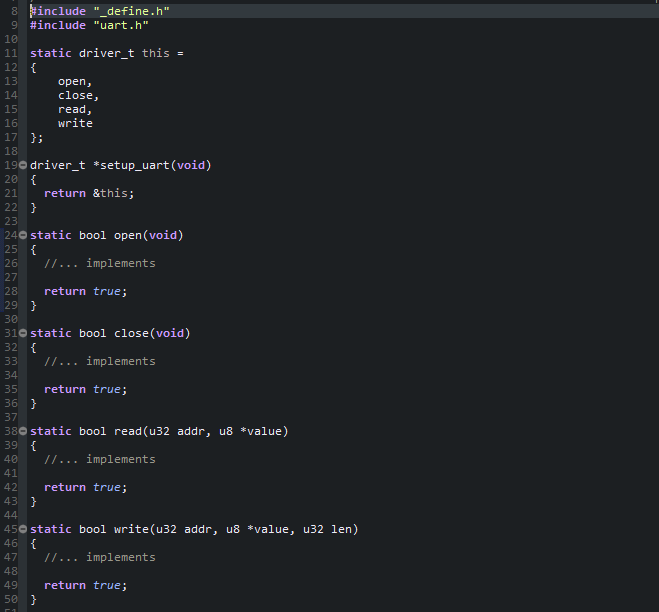Click driver_t in the static declaration
The height and width of the screenshot is (612, 659).
107,53
